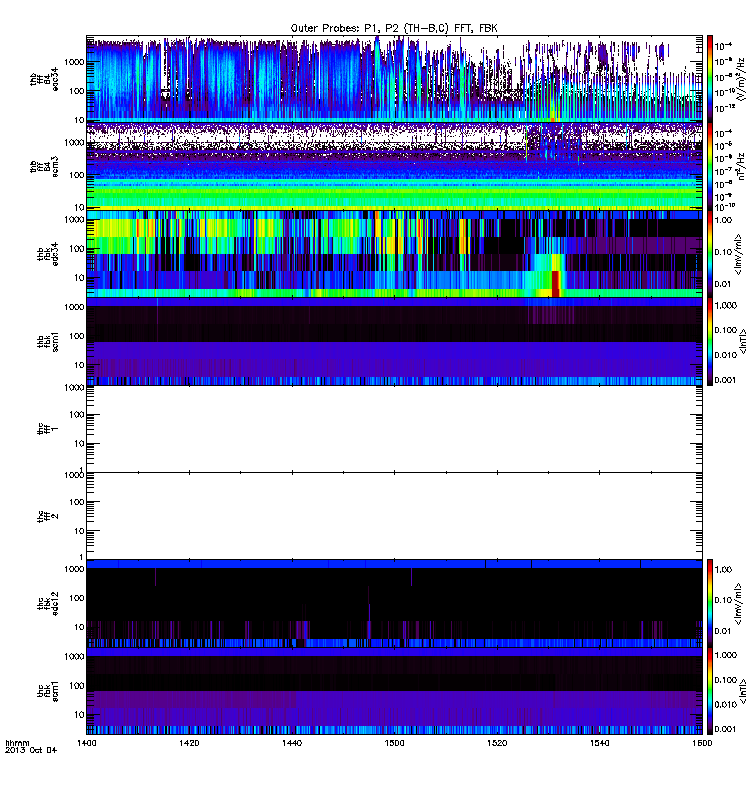Click the 1600 time axis label

[x=702, y=743]
